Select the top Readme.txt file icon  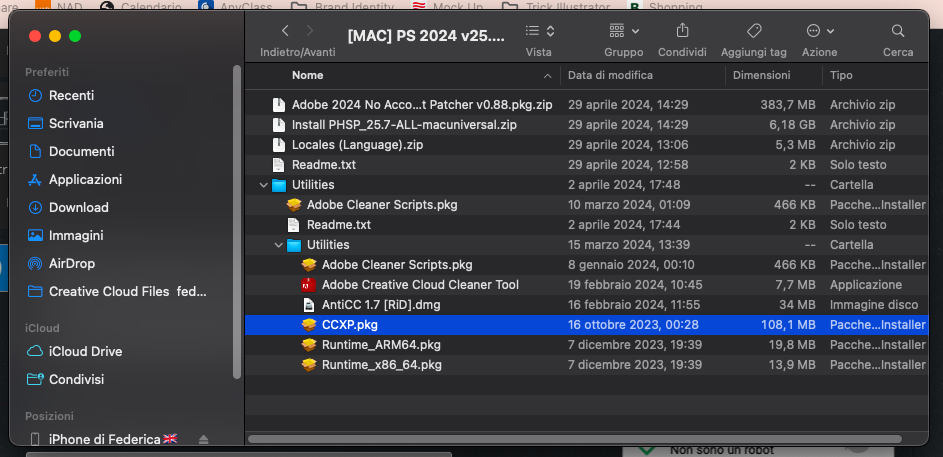pyautogui.click(x=278, y=165)
